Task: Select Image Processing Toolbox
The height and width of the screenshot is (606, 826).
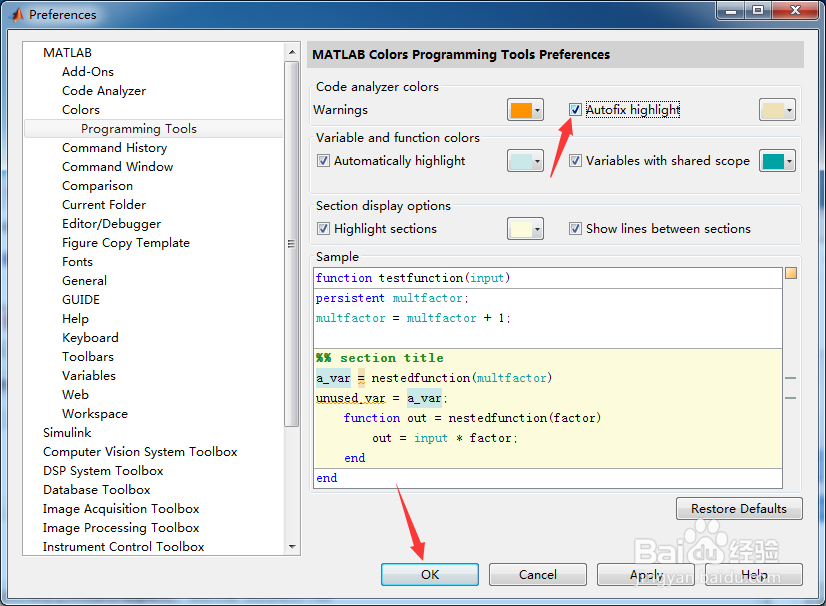Action: click(121, 527)
